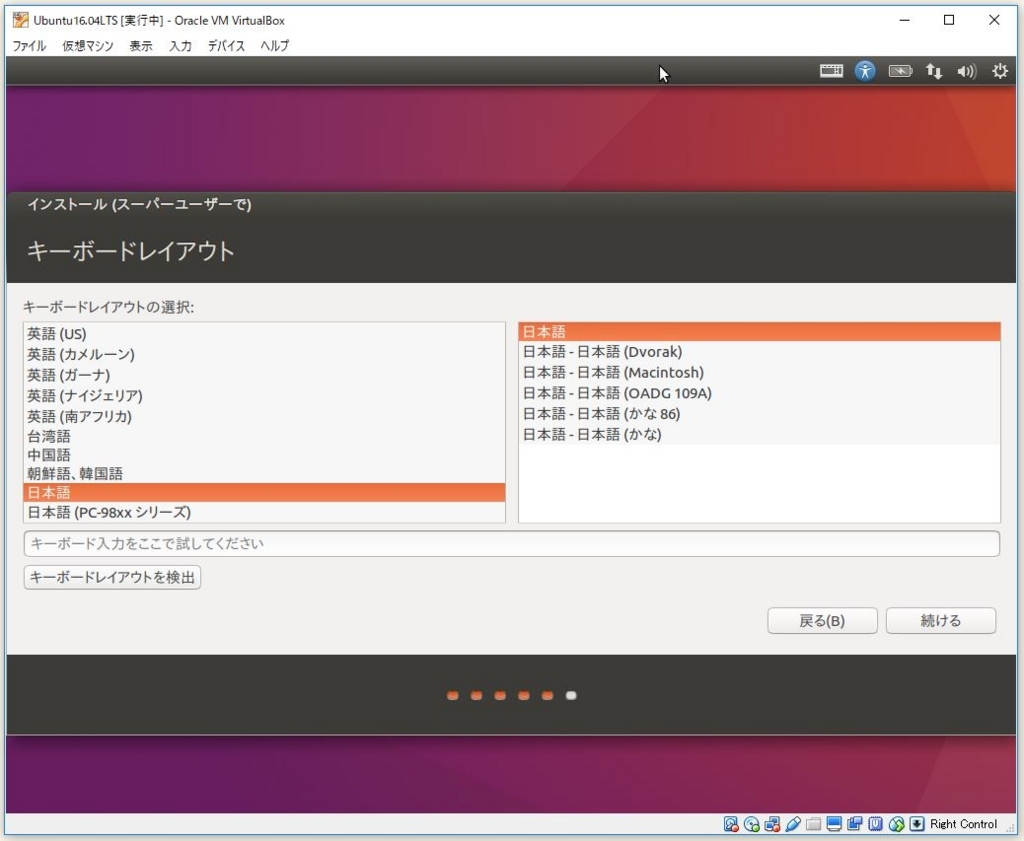Click the video capture status icon
Image resolution: width=1024 pixels, height=841 pixels.
(855, 824)
